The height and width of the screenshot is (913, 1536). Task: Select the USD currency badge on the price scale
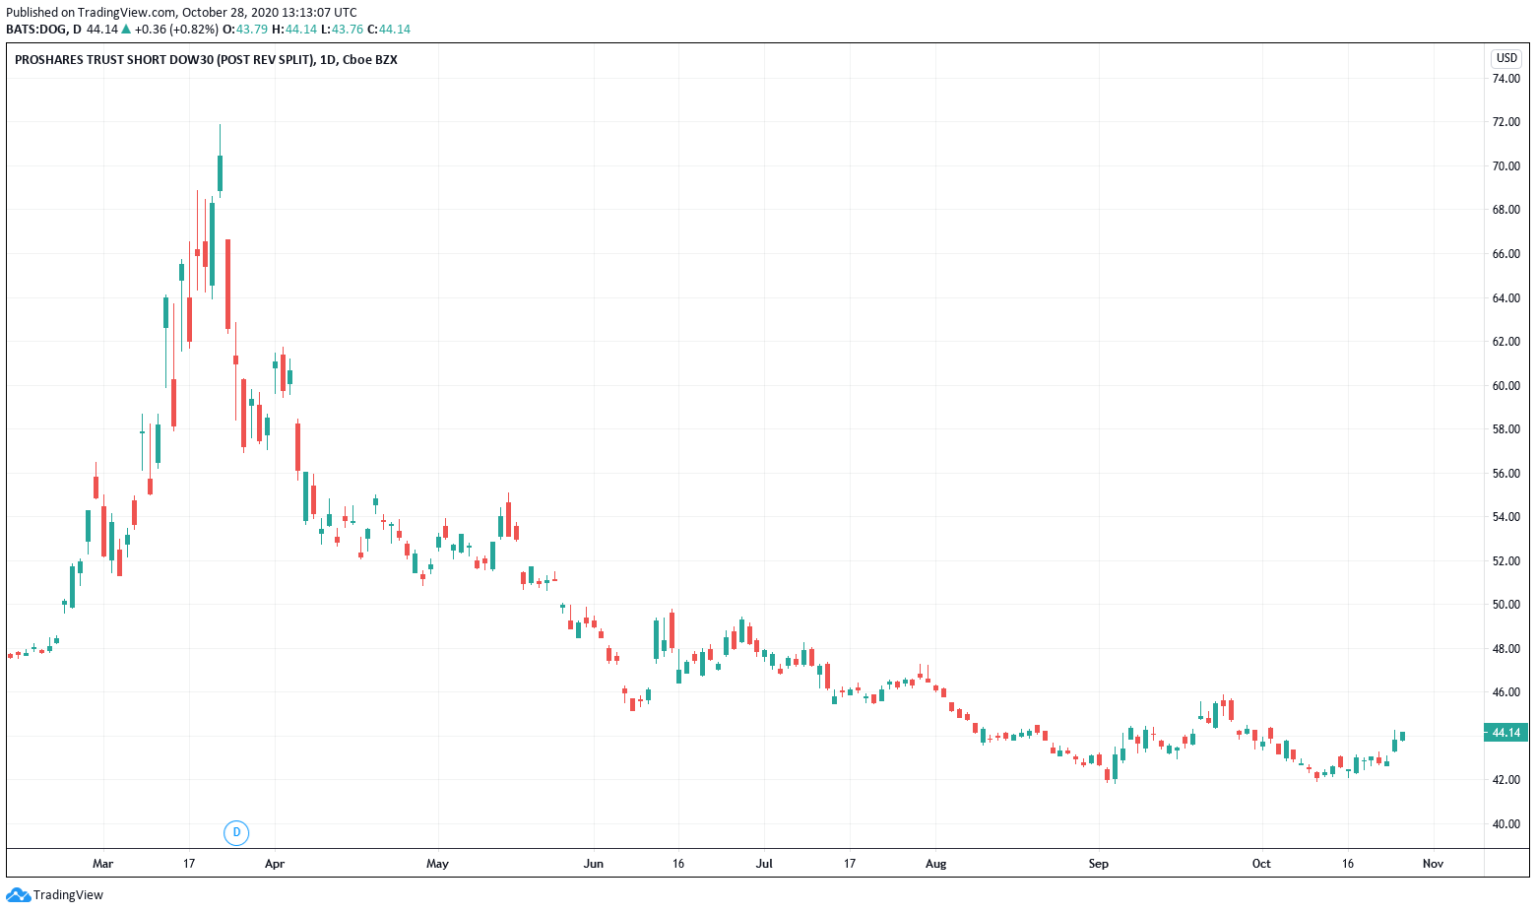pyautogui.click(x=1508, y=59)
